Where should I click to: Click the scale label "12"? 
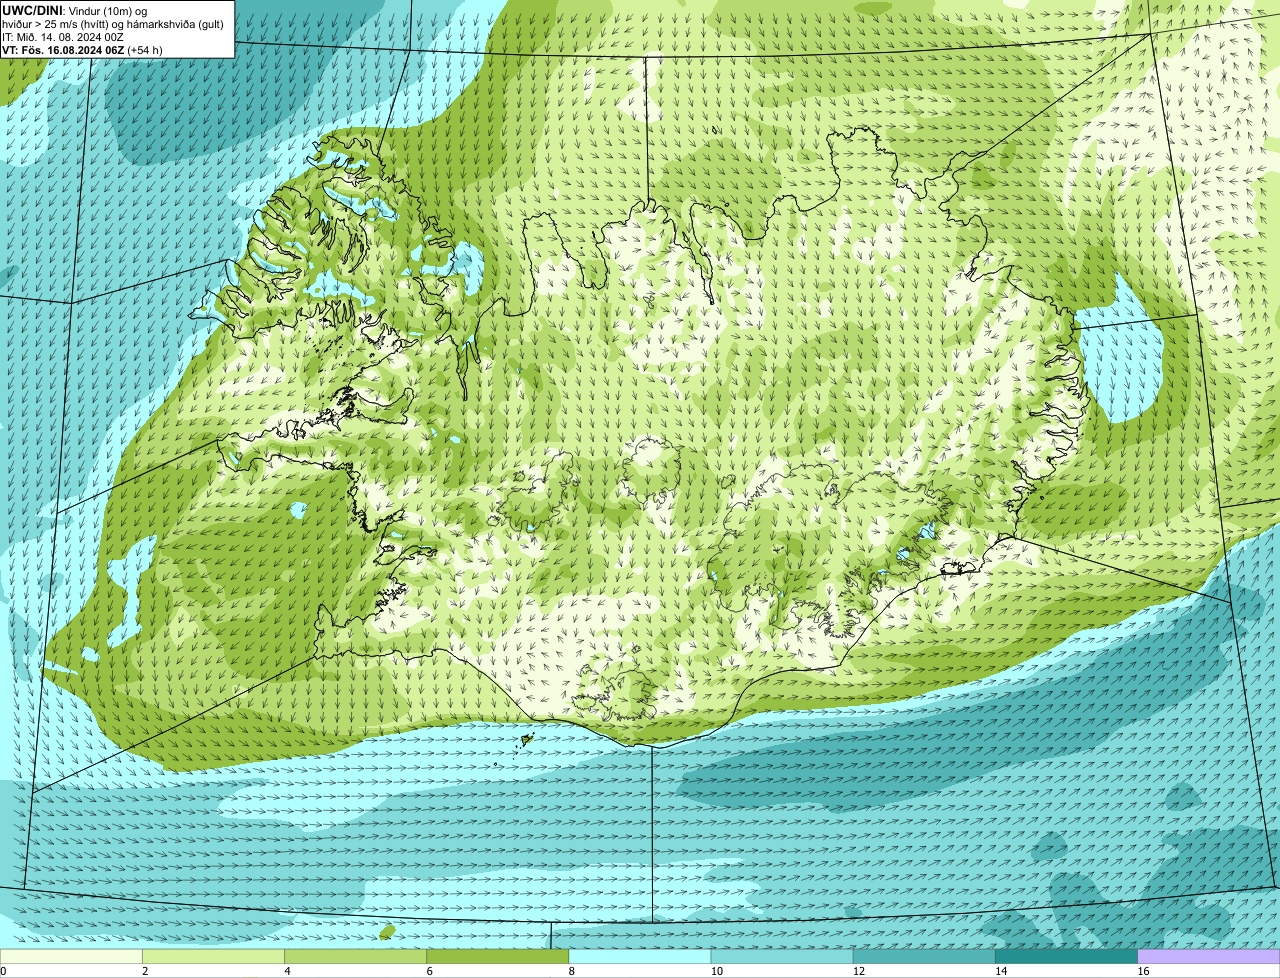tap(858, 971)
